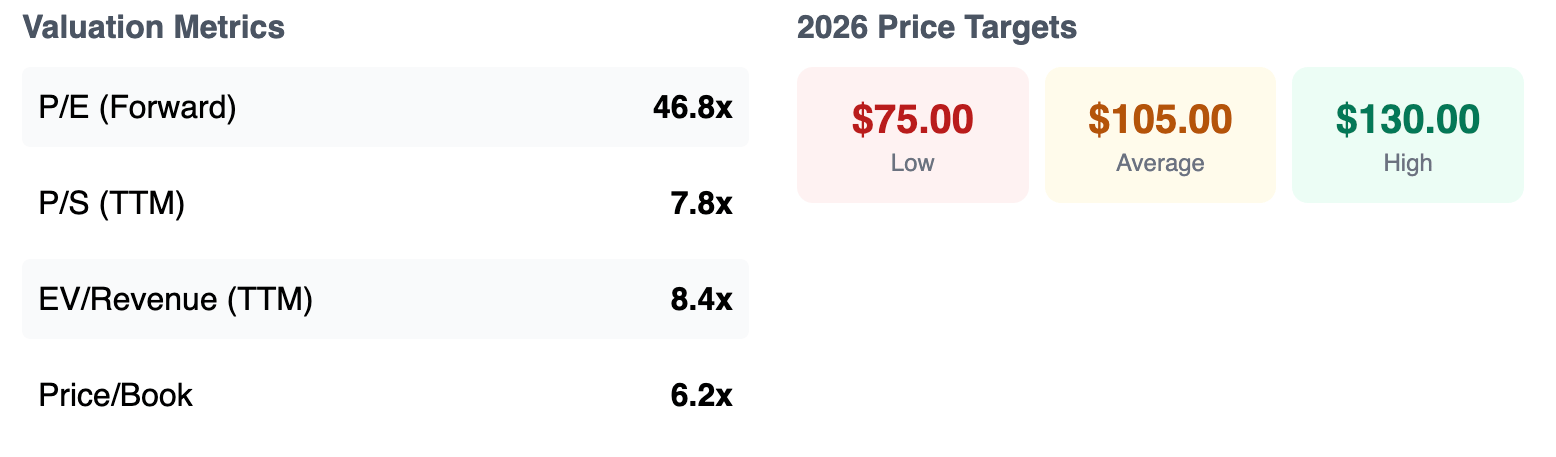Click the $105.00 average target value

tap(1160, 119)
